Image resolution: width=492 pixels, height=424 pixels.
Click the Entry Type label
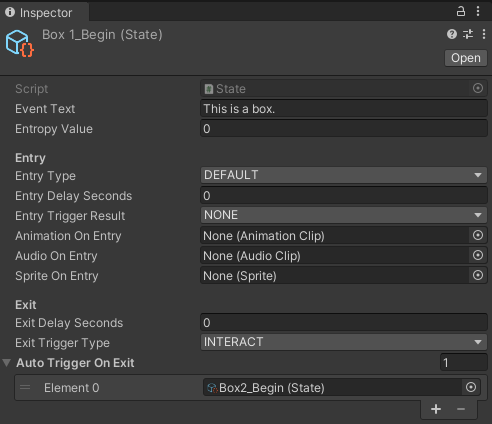point(45,176)
